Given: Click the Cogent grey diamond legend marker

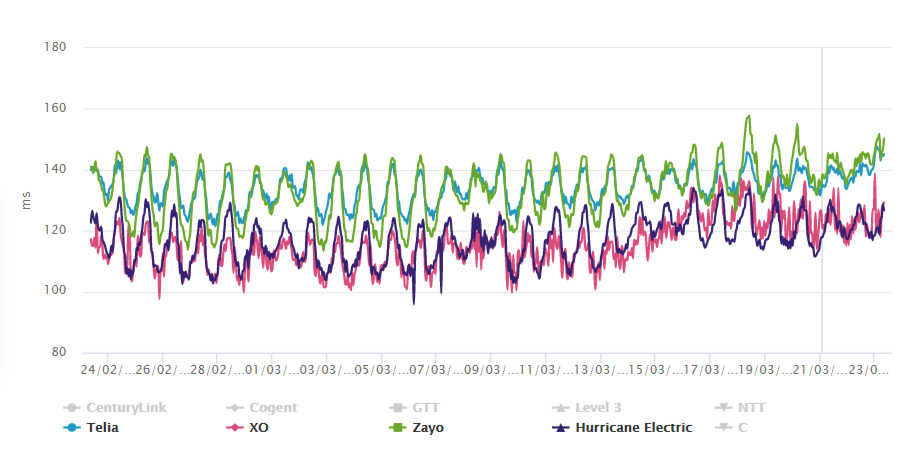Looking at the screenshot, I should 235,408.
